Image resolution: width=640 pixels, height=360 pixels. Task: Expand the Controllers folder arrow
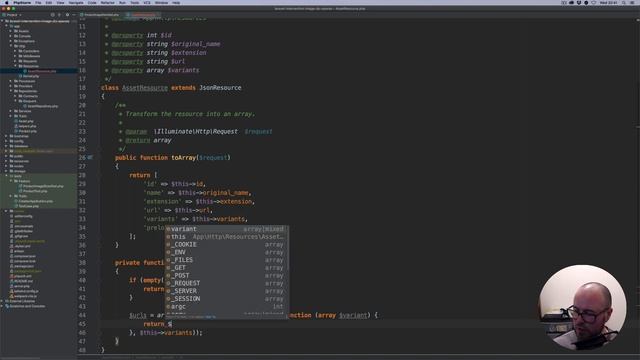coord(16,51)
